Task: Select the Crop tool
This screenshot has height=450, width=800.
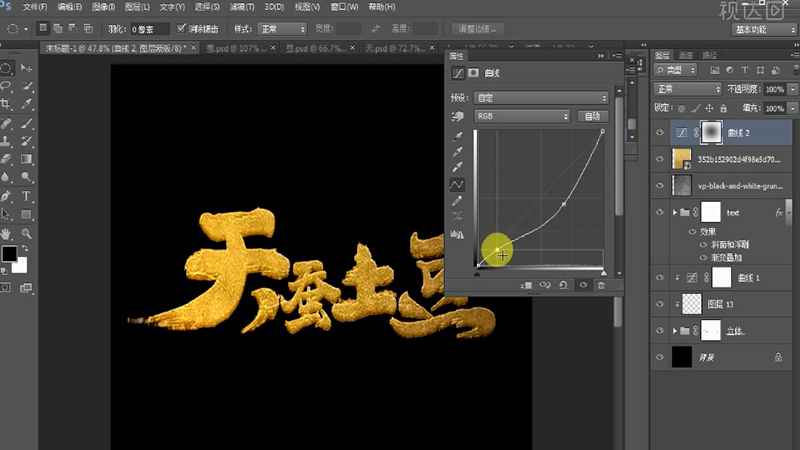Action: pos(6,104)
